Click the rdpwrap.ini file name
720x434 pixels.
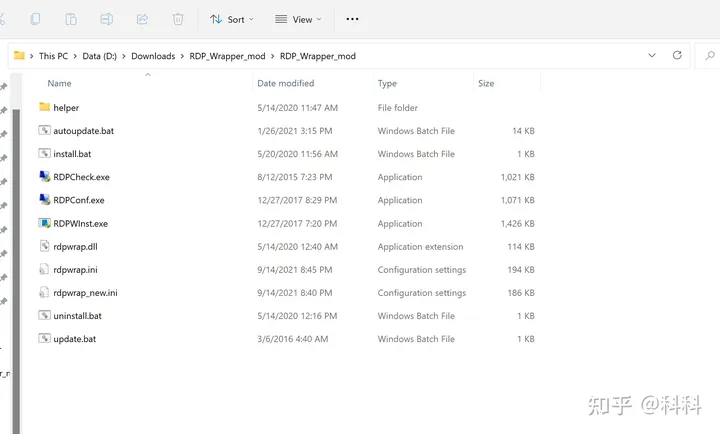(75, 270)
